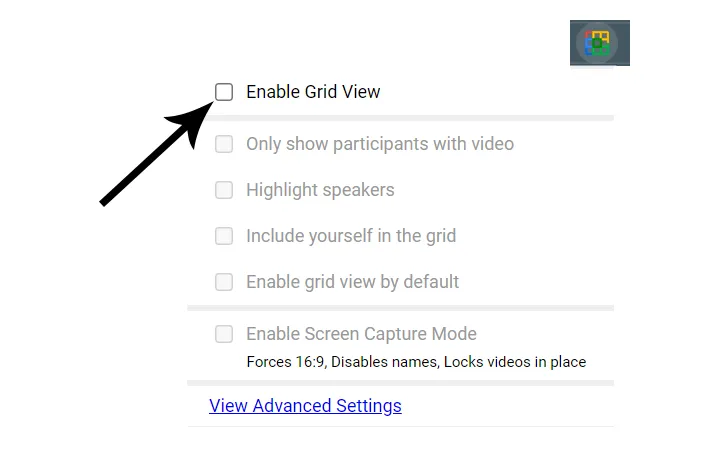Screen dimensions: 720x450
Task: Select the Highlight speakers label text
Action: click(x=320, y=190)
